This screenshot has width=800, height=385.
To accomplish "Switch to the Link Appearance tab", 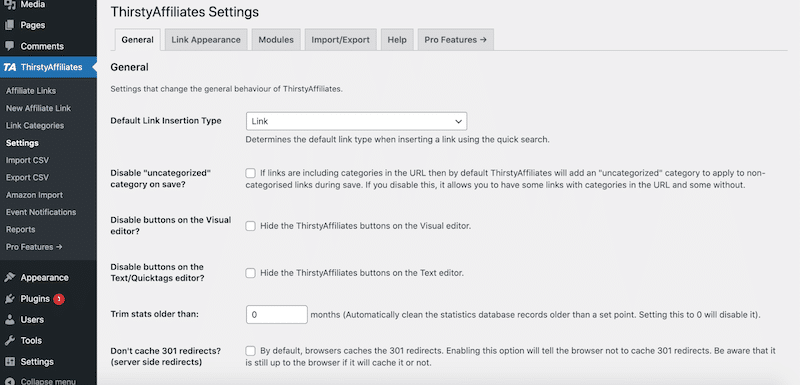I will pos(206,40).
